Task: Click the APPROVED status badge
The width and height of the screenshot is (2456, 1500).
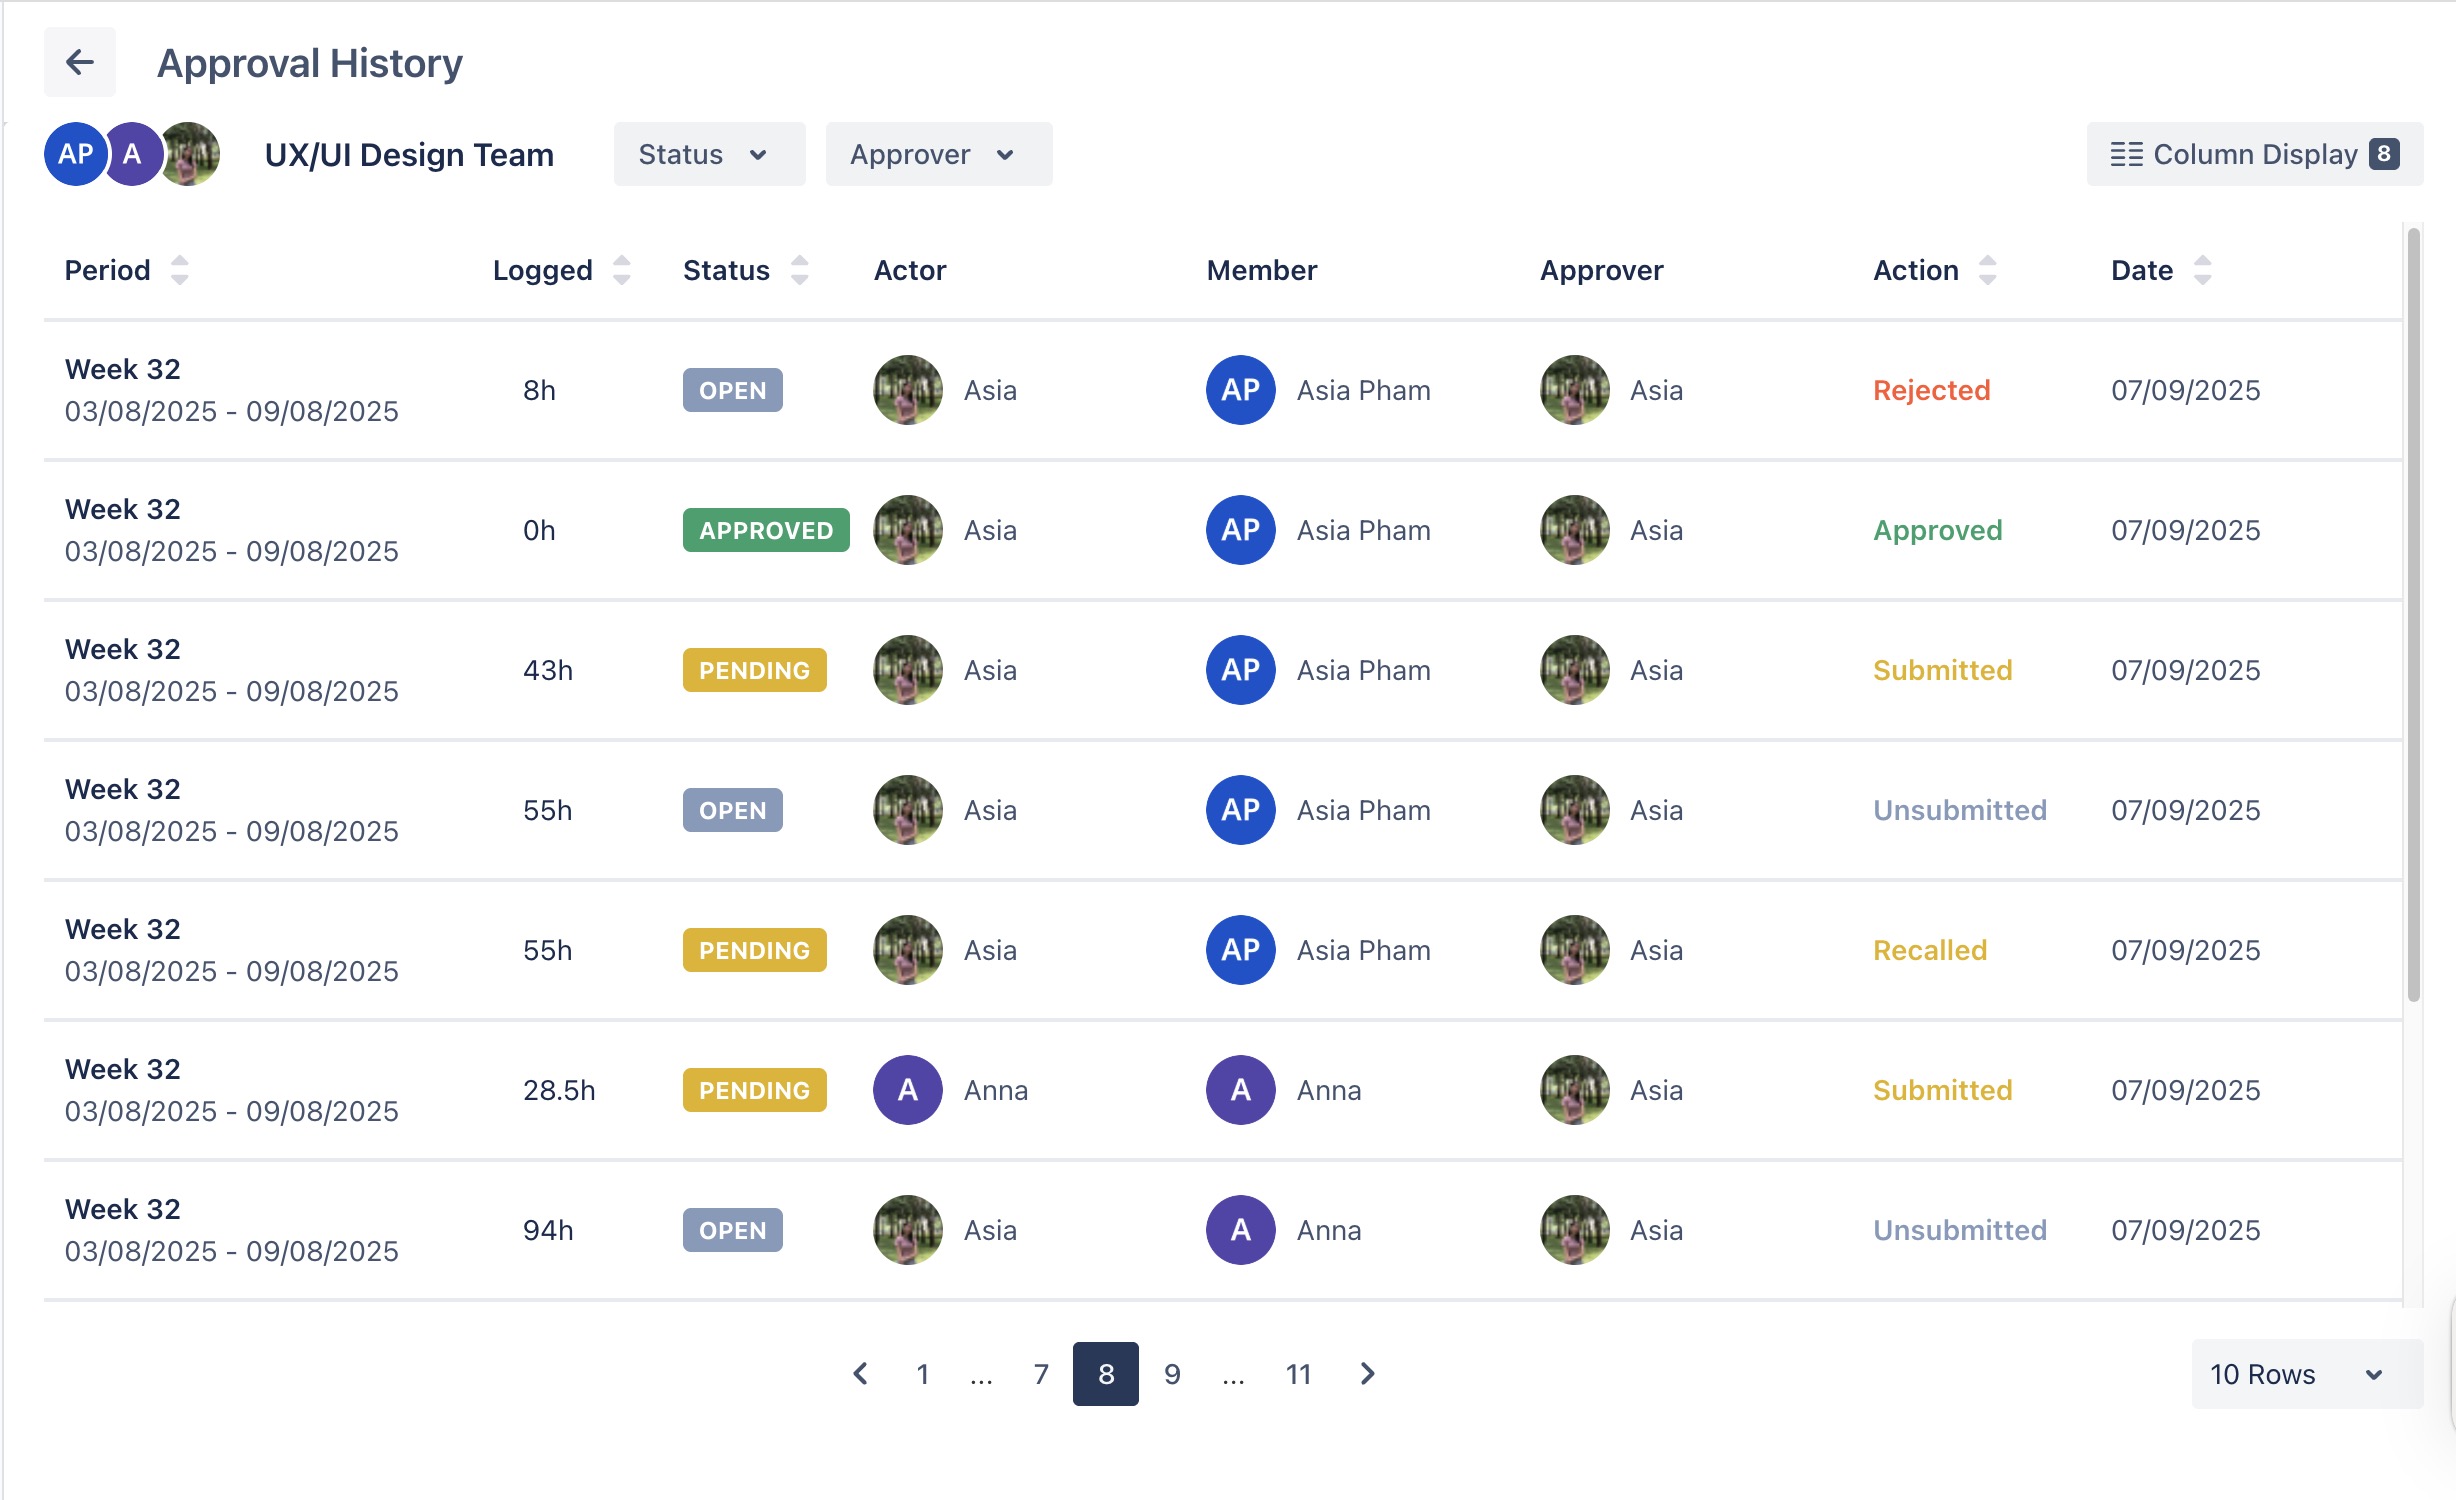Action: (x=765, y=530)
